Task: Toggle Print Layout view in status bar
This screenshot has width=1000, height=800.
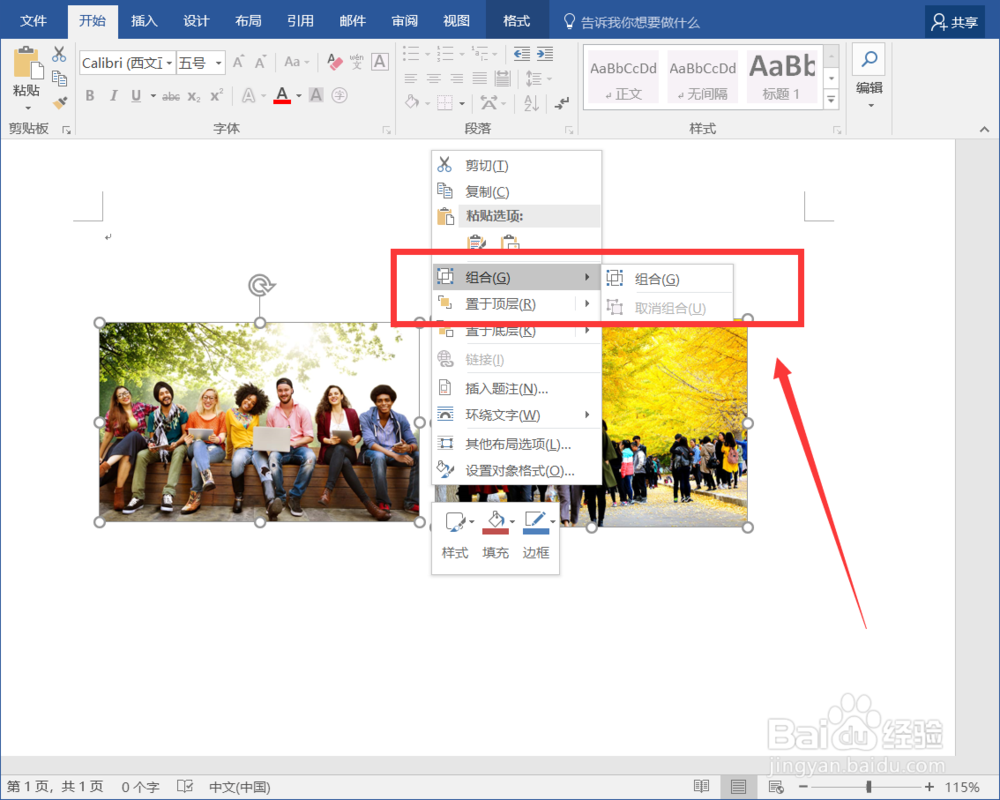Action: tap(739, 787)
